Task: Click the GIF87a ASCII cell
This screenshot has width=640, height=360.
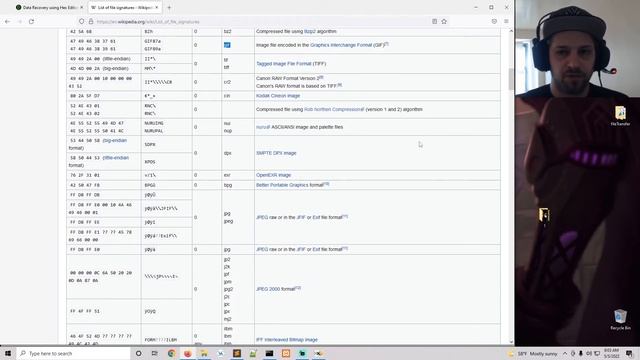Action: point(153,41)
